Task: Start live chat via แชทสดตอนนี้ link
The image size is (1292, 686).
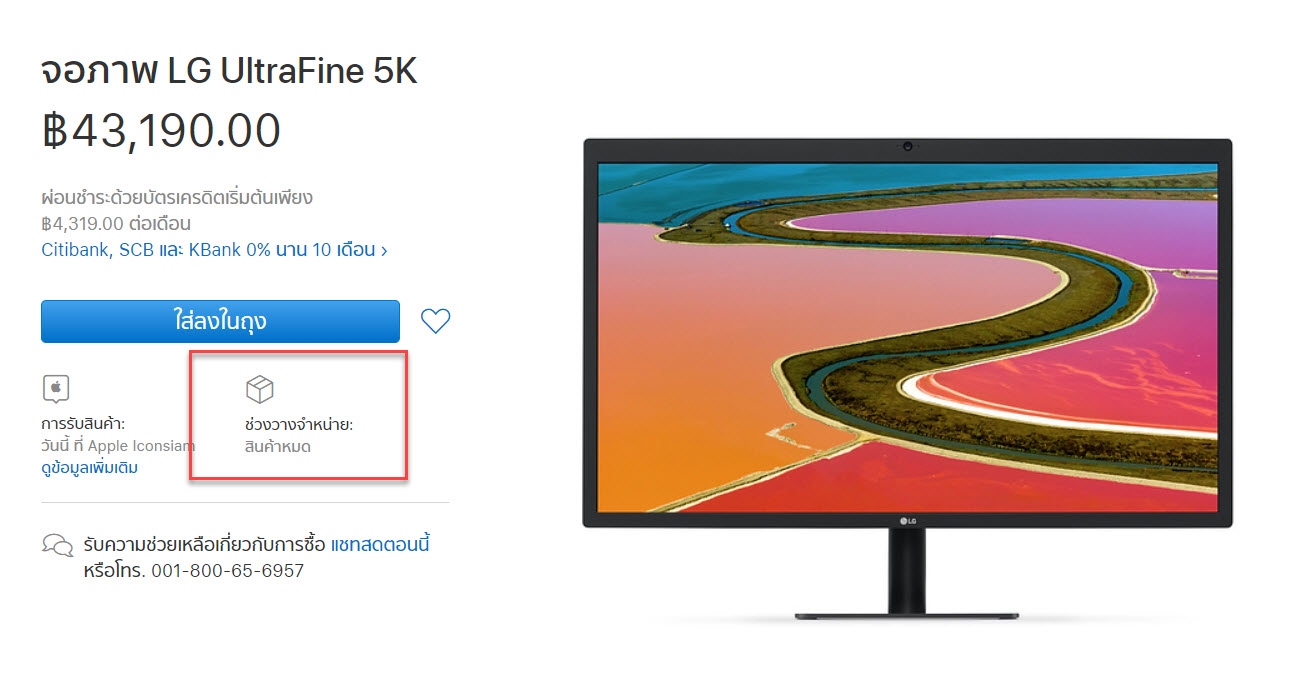Action: click(x=380, y=545)
